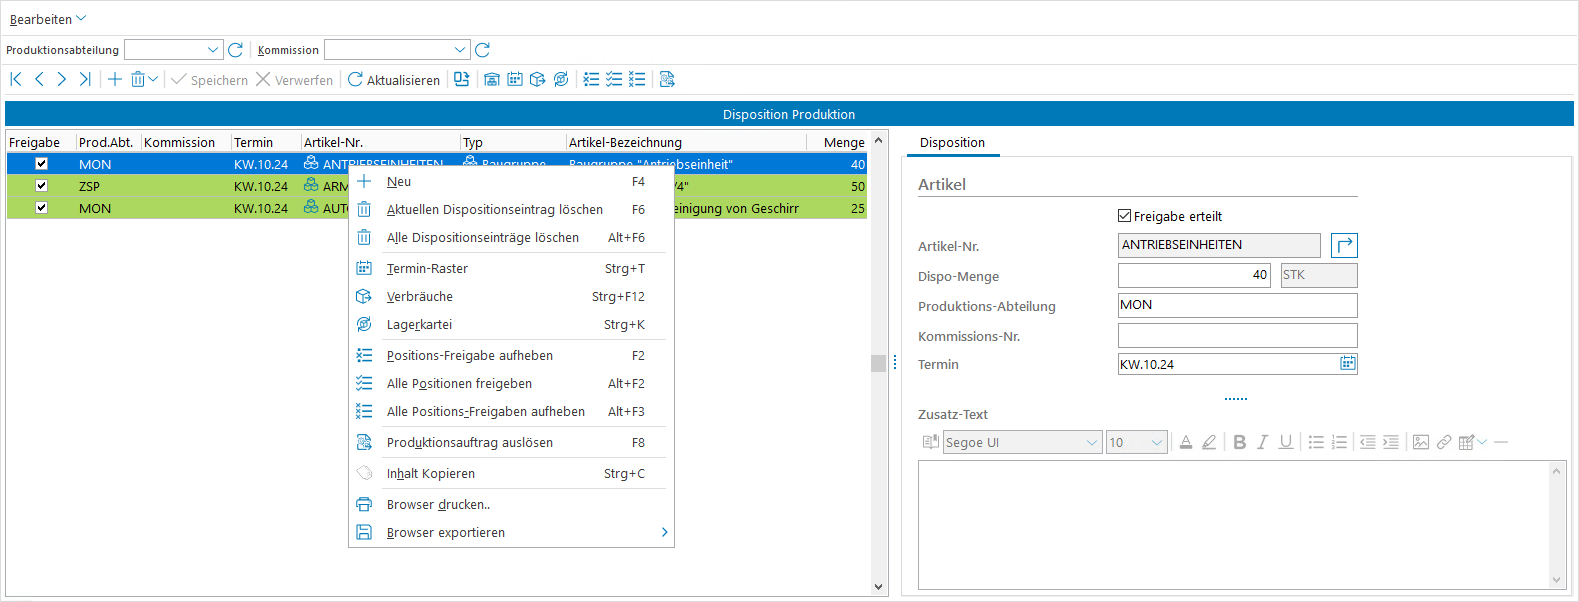Click into the Kommissions-Nr. input field

[1237, 335]
